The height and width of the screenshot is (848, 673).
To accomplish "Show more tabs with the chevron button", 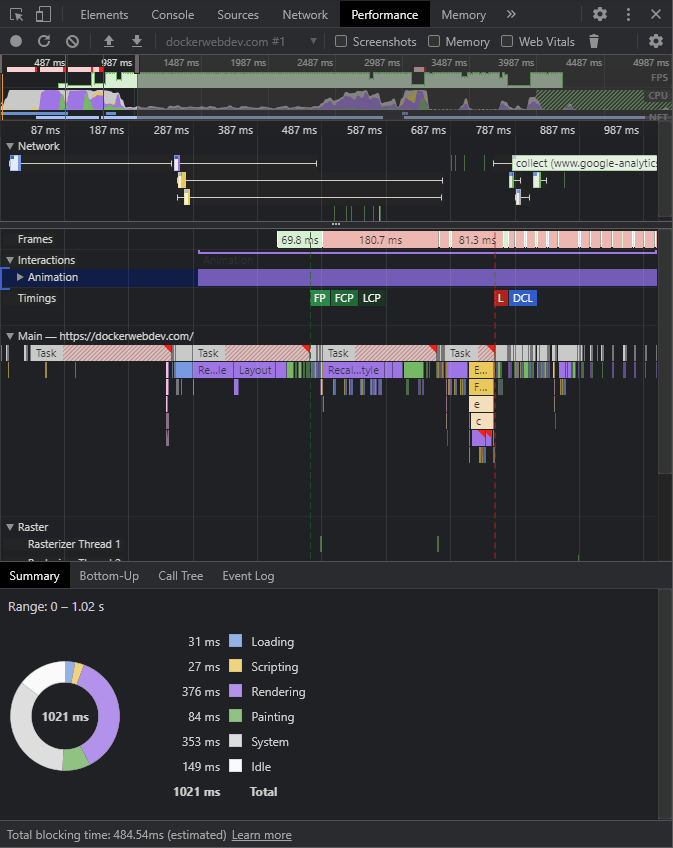I will click(511, 15).
